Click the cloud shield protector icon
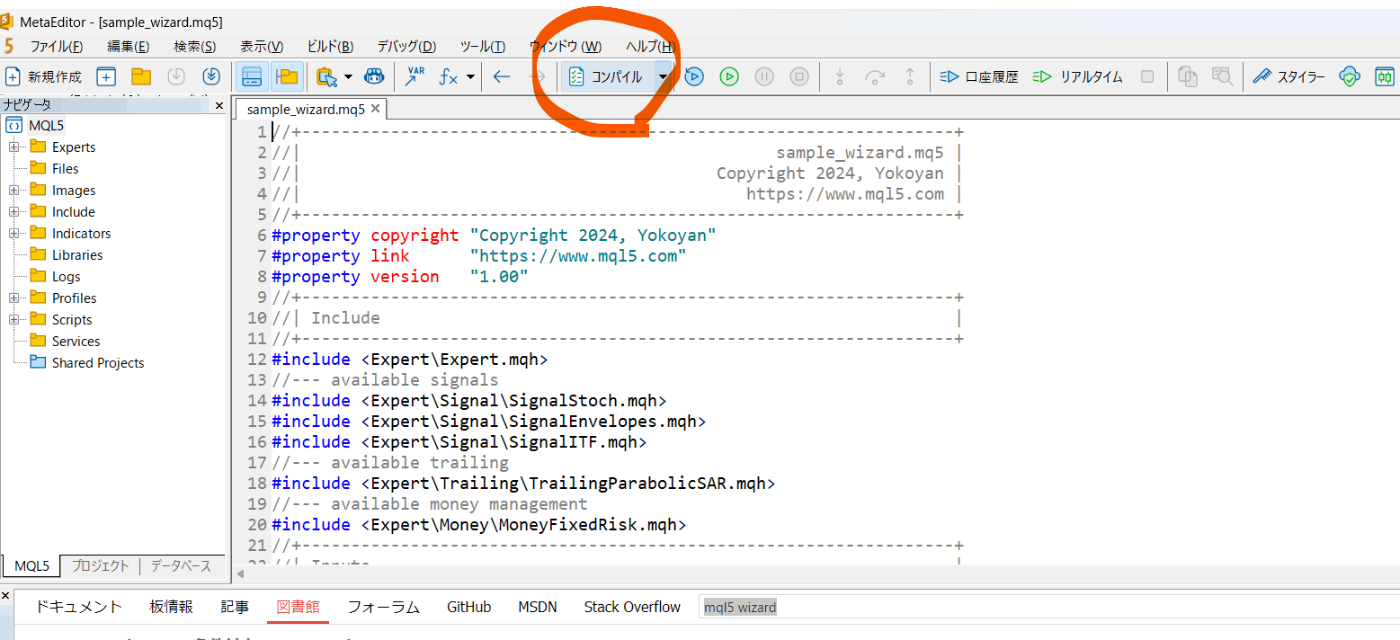 pos(1350,76)
